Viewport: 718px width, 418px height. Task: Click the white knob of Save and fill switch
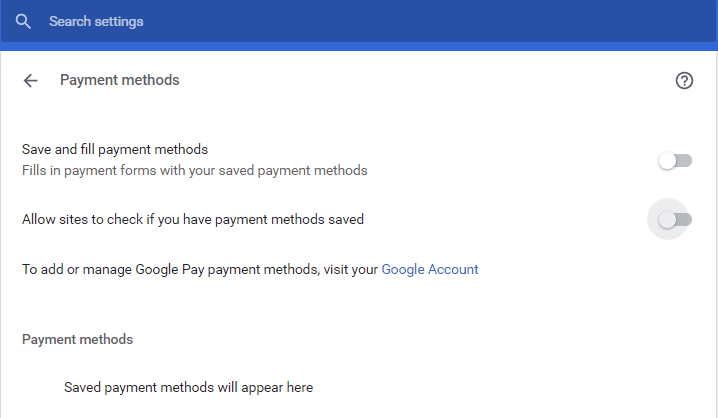click(667, 161)
